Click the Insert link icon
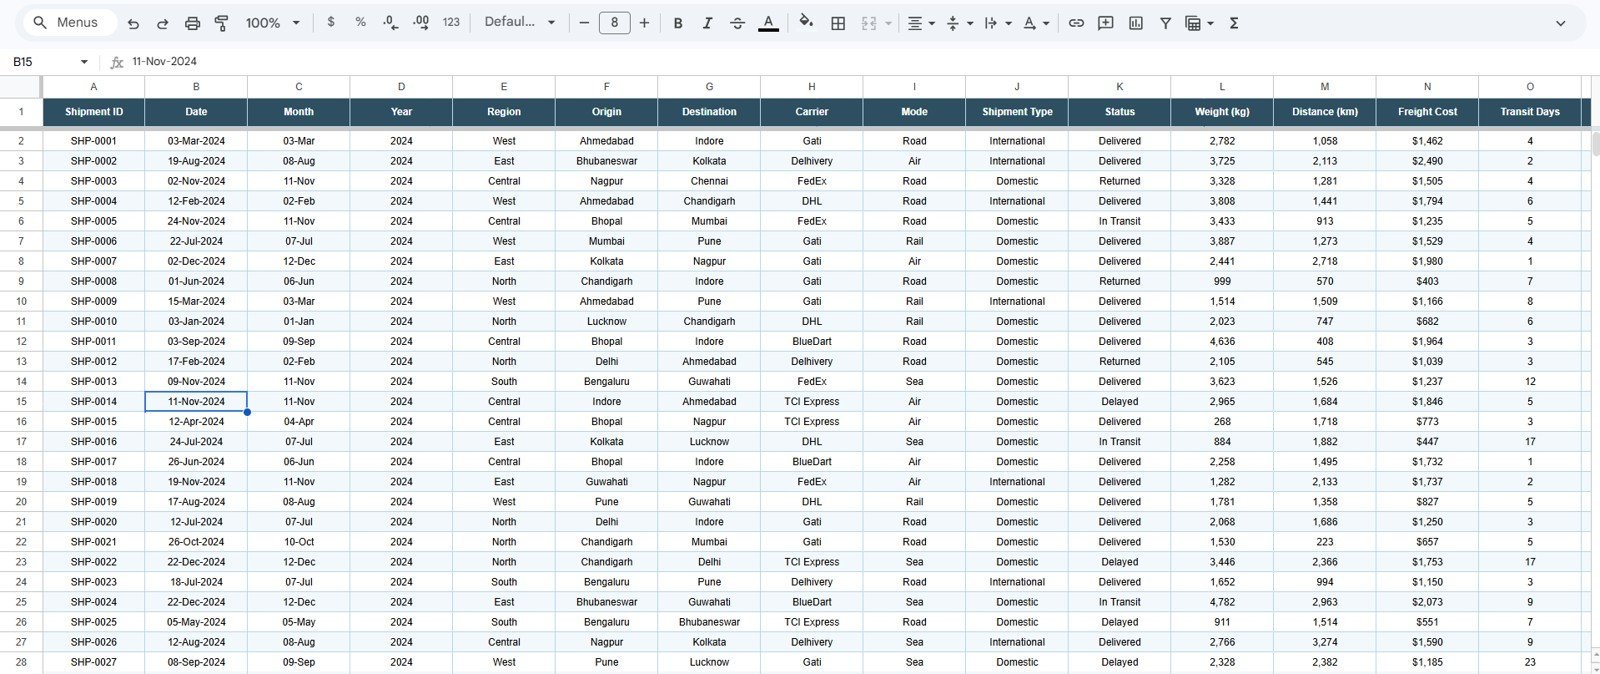The width and height of the screenshot is (1600, 674). pos(1076,23)
